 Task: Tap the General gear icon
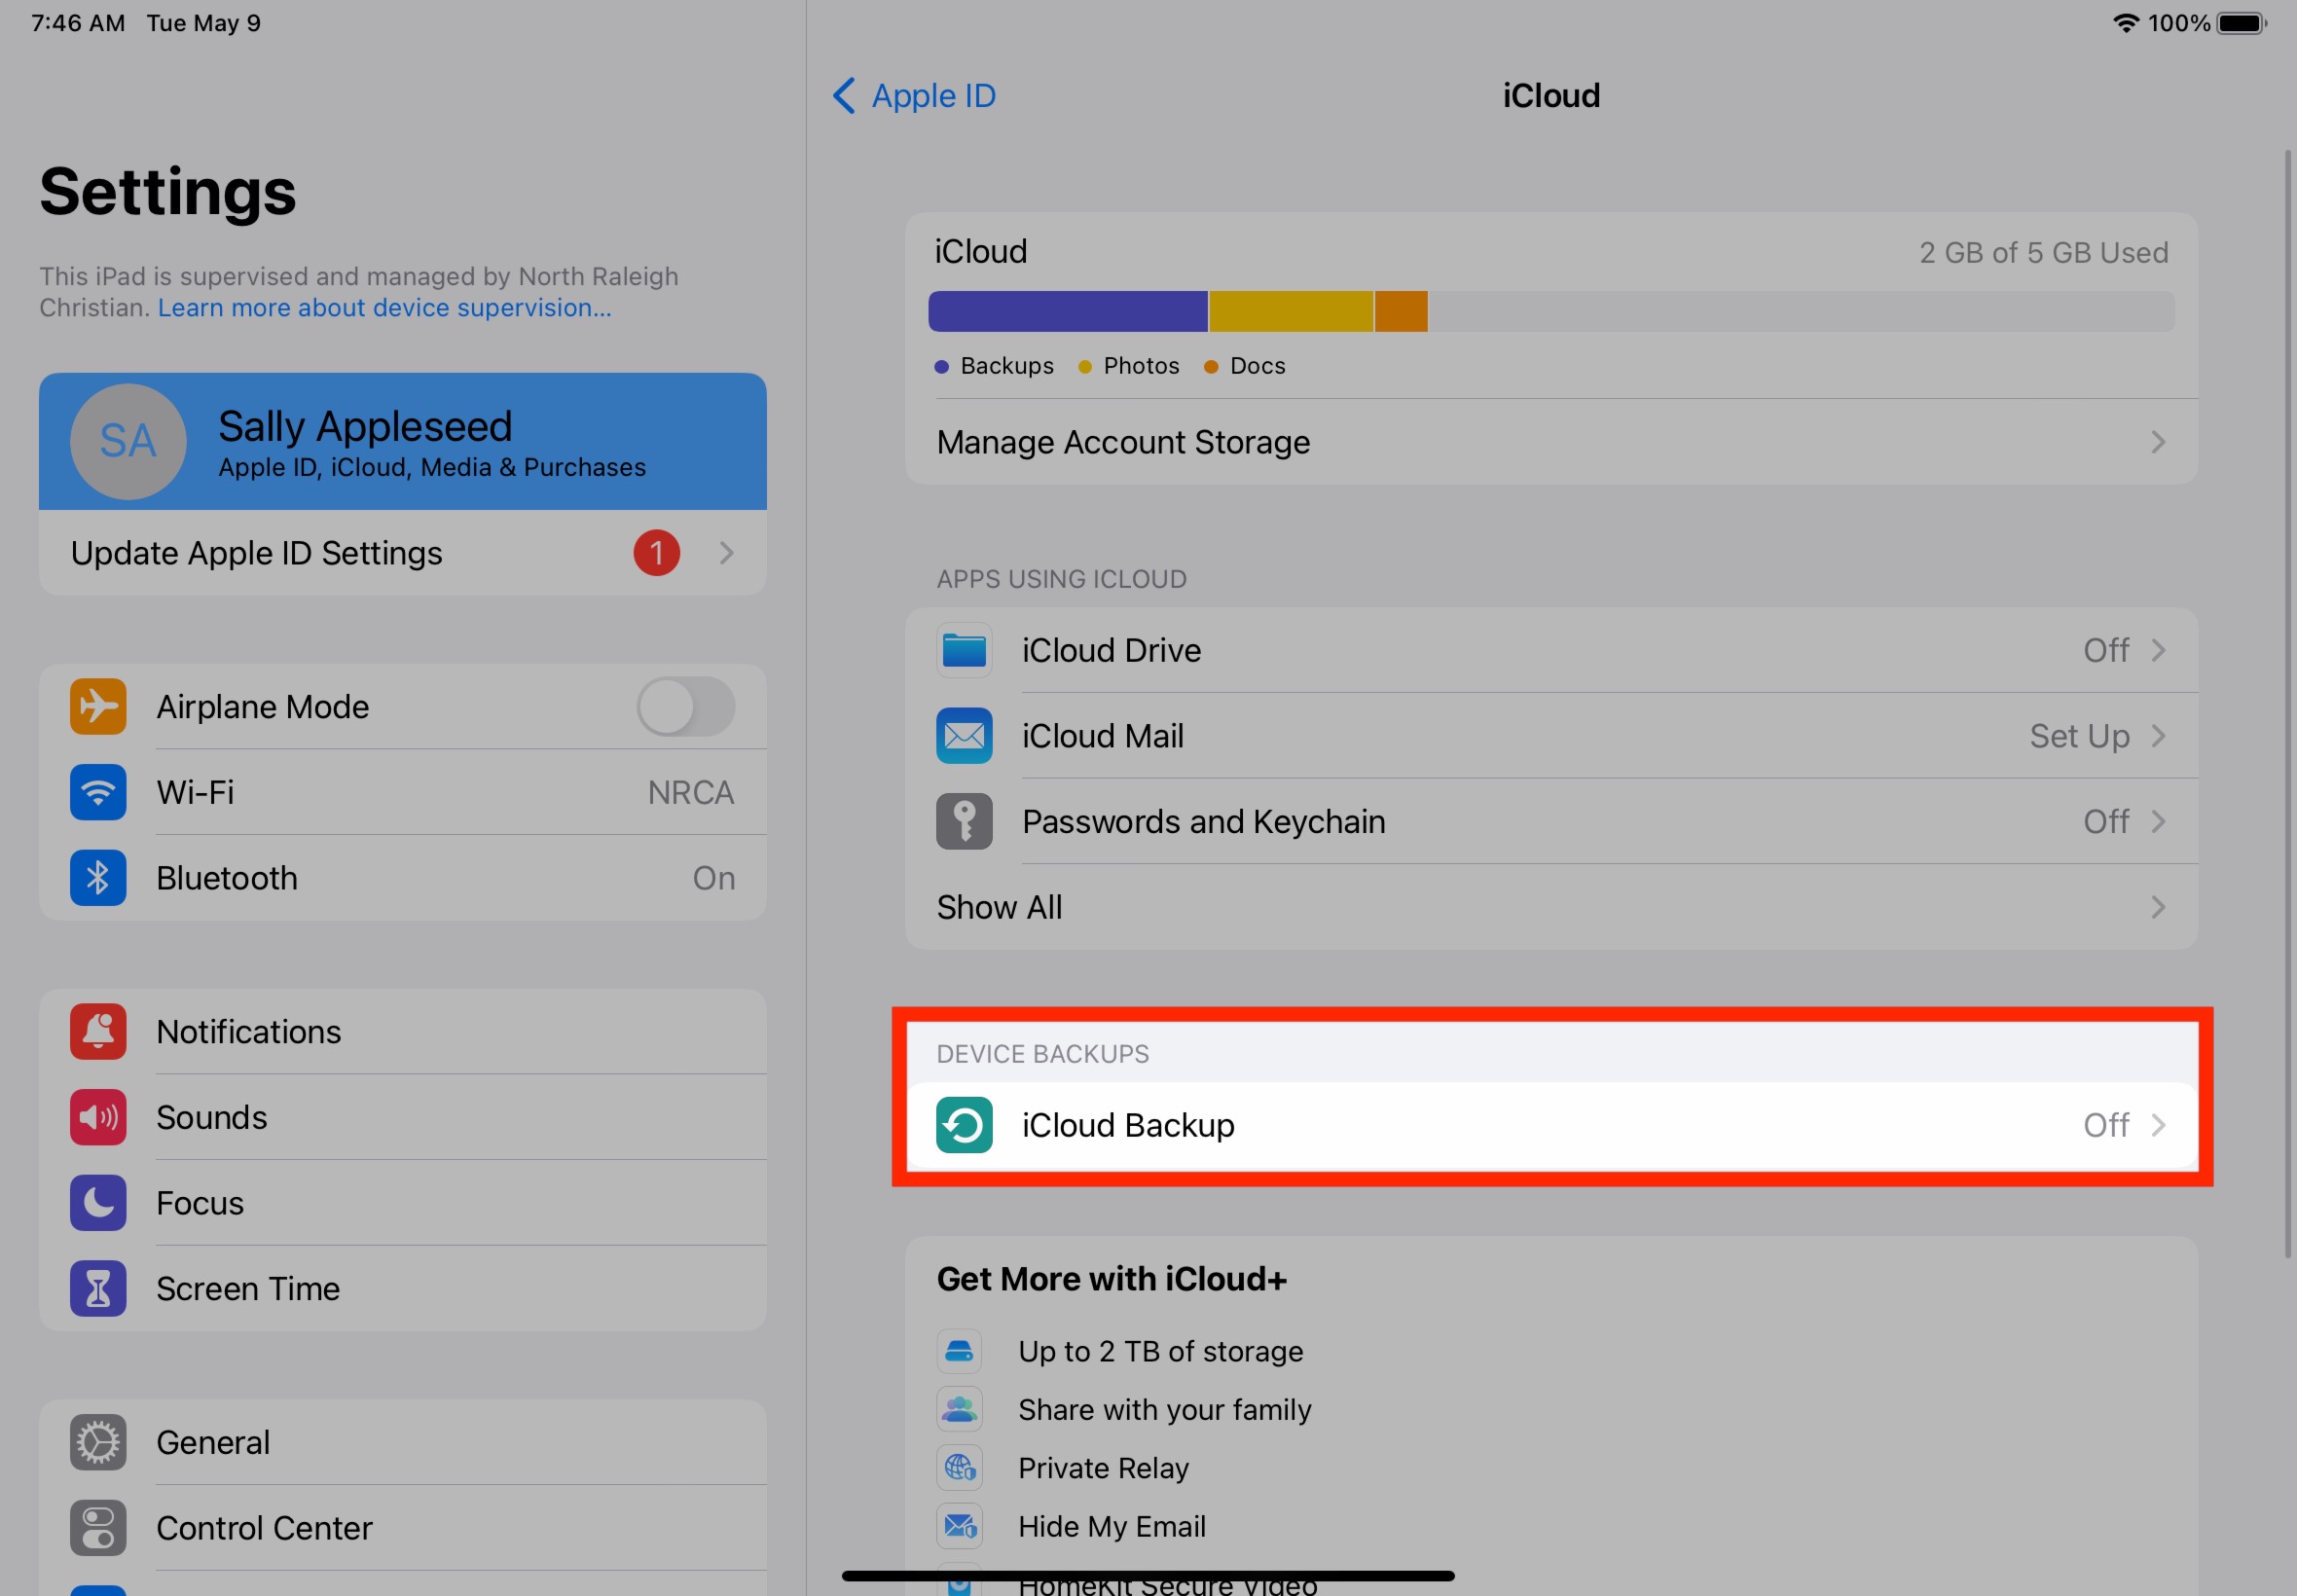click(x=98, y=1443)
